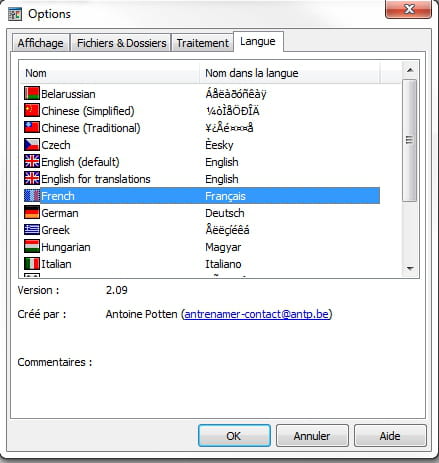
Task: Click the scrollbar up arrow
Action: point(410,70)
